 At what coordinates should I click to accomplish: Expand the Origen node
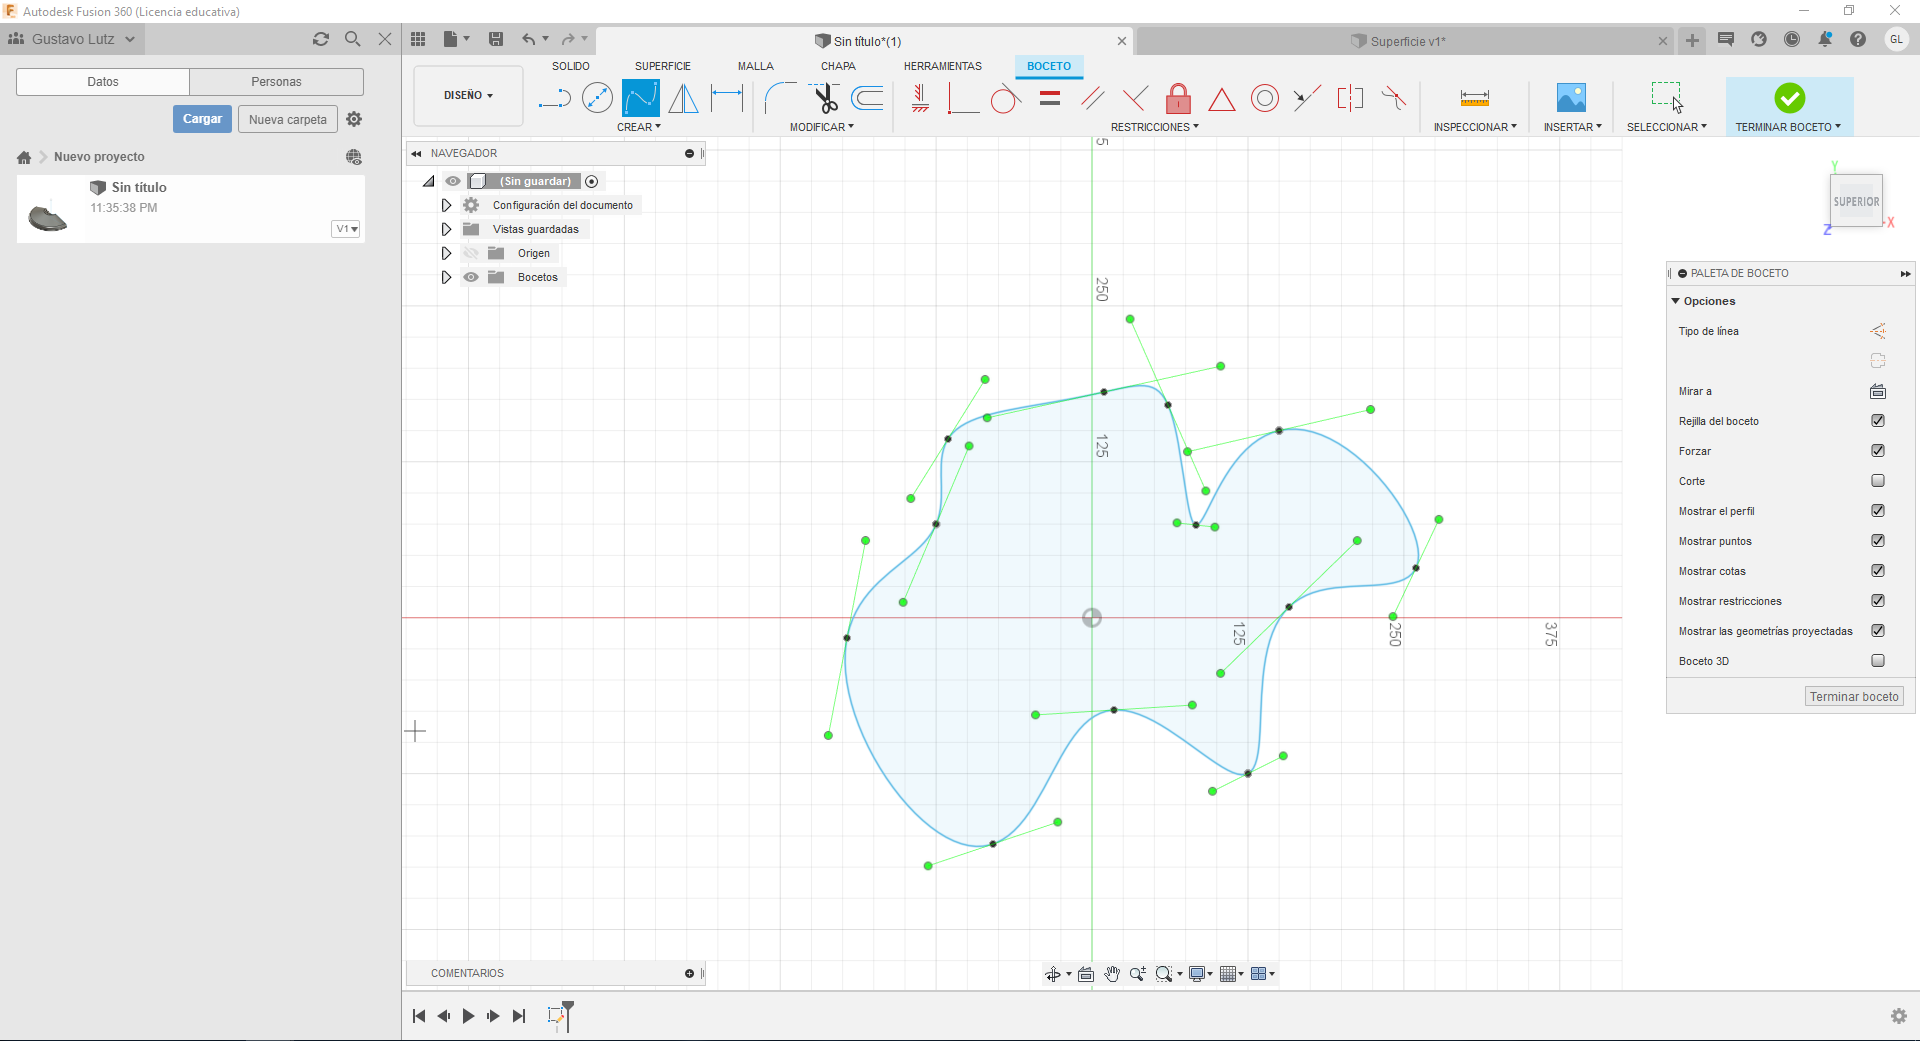click(x=446, y=253)
